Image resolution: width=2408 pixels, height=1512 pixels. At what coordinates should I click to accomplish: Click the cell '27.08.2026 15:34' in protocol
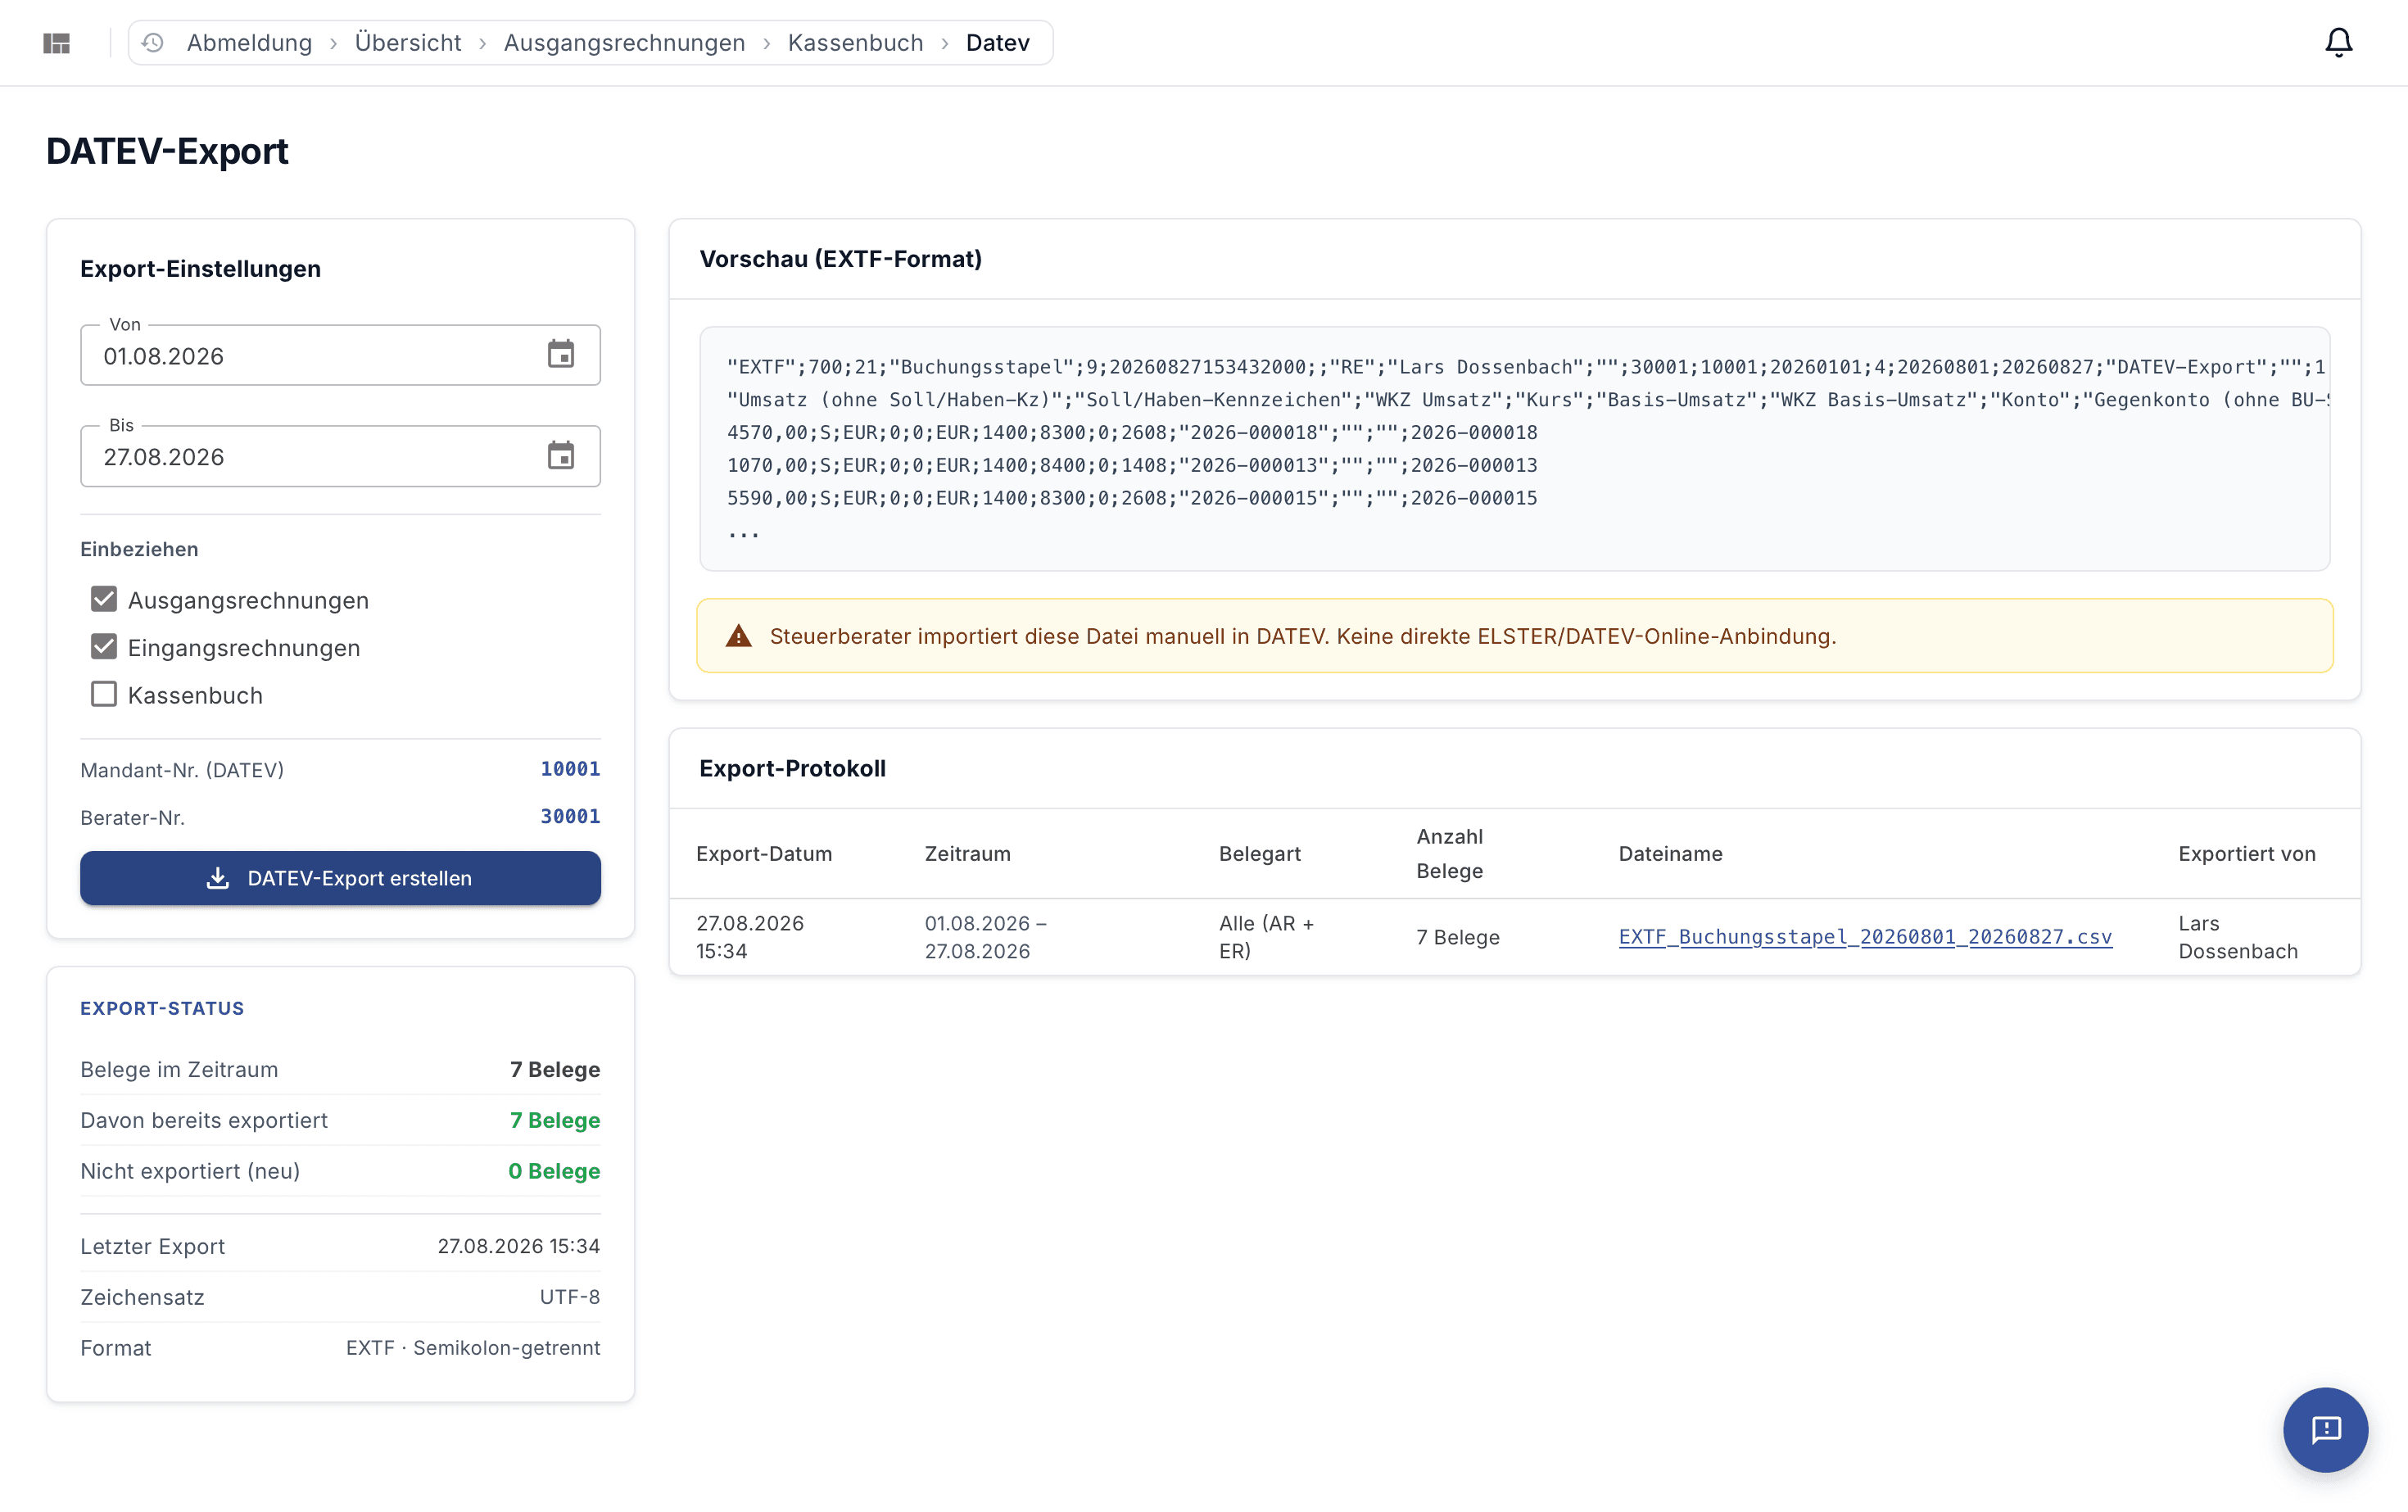pos(750,937)
